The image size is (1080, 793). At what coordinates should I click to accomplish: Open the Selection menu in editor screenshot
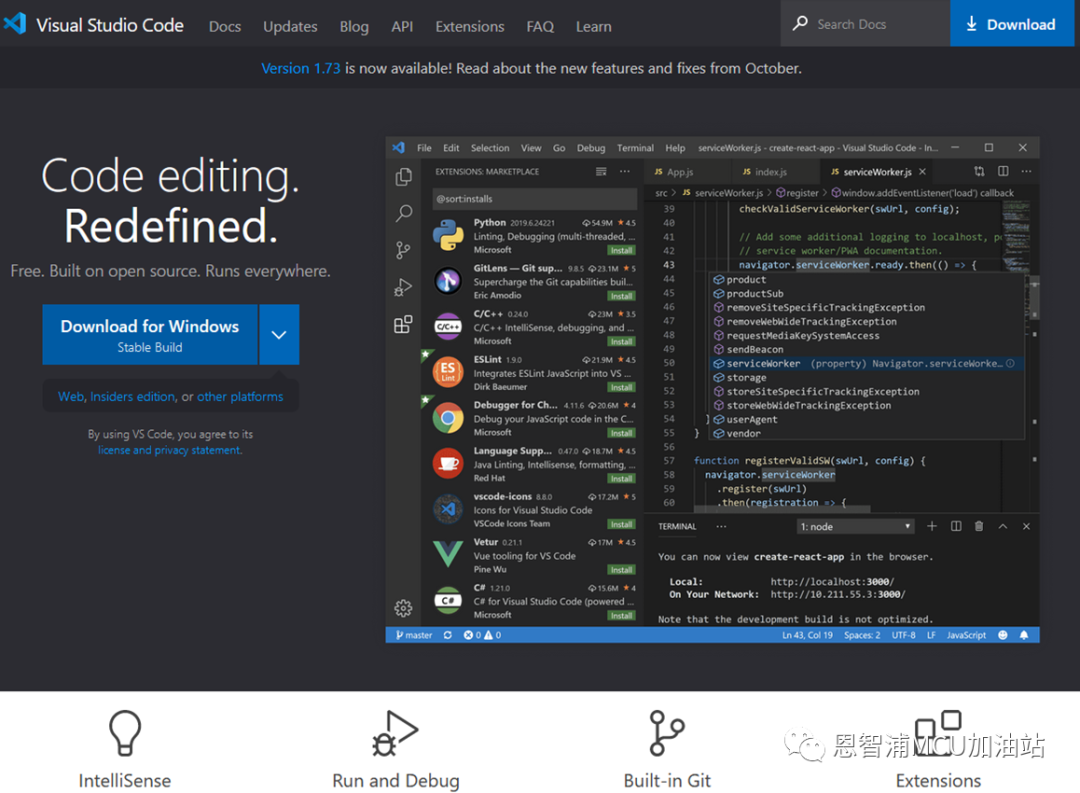(490, 148)
